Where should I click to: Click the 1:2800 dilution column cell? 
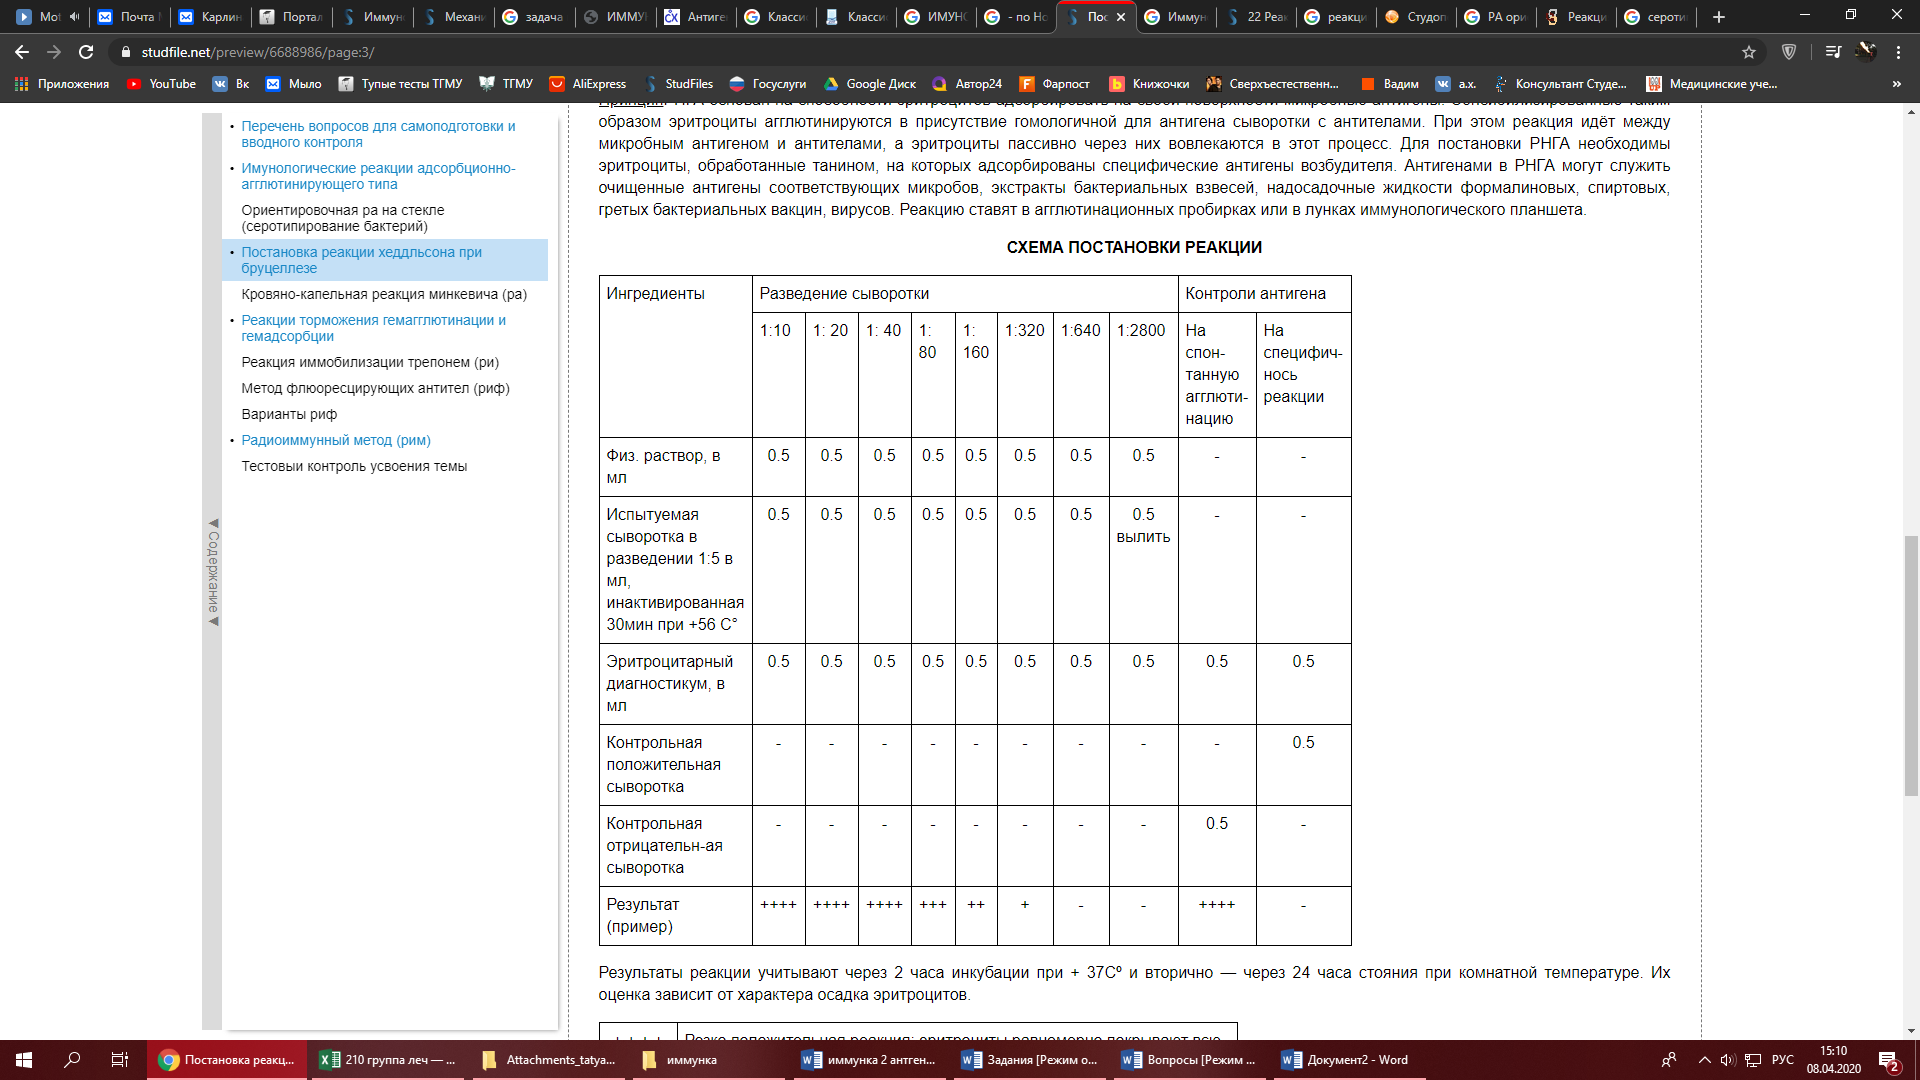1143,375
